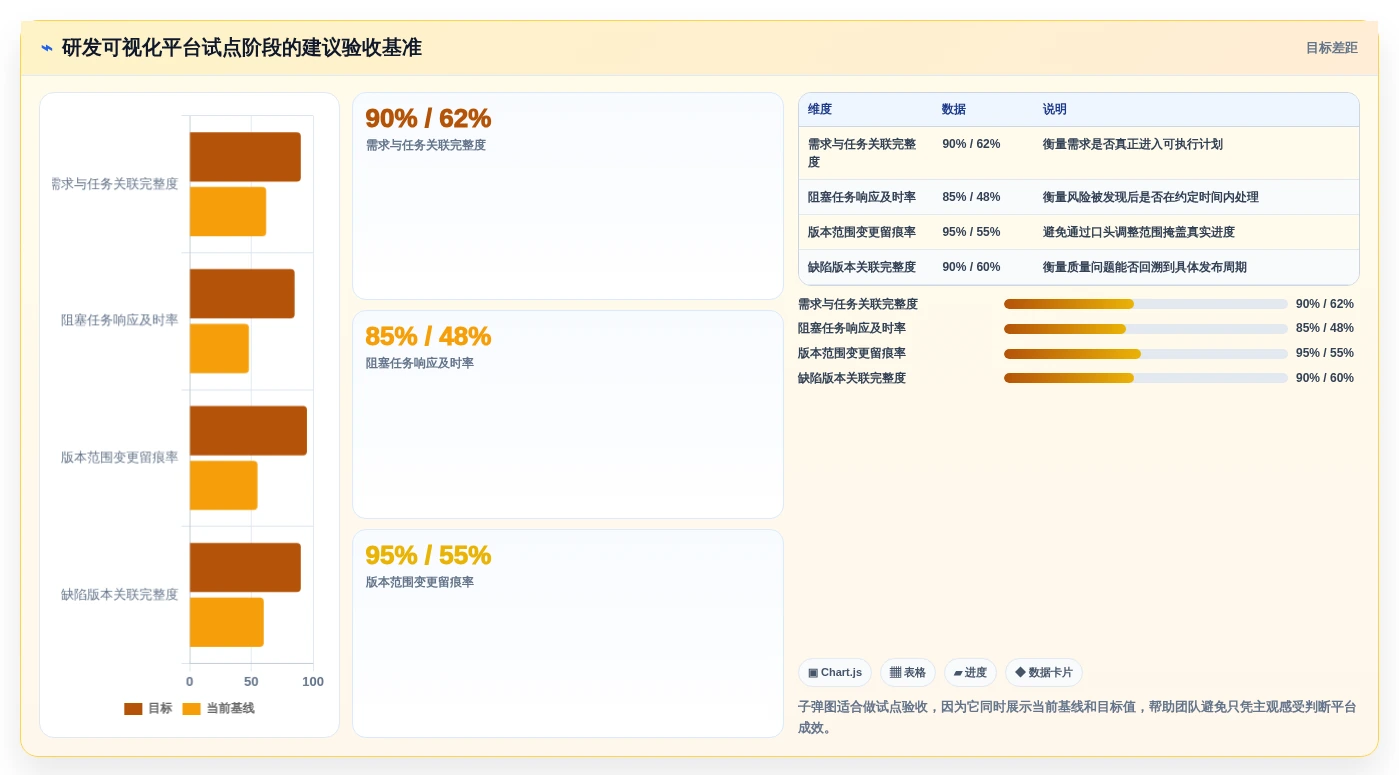Click the 85% / 48% table data cell

click(971, 197)
